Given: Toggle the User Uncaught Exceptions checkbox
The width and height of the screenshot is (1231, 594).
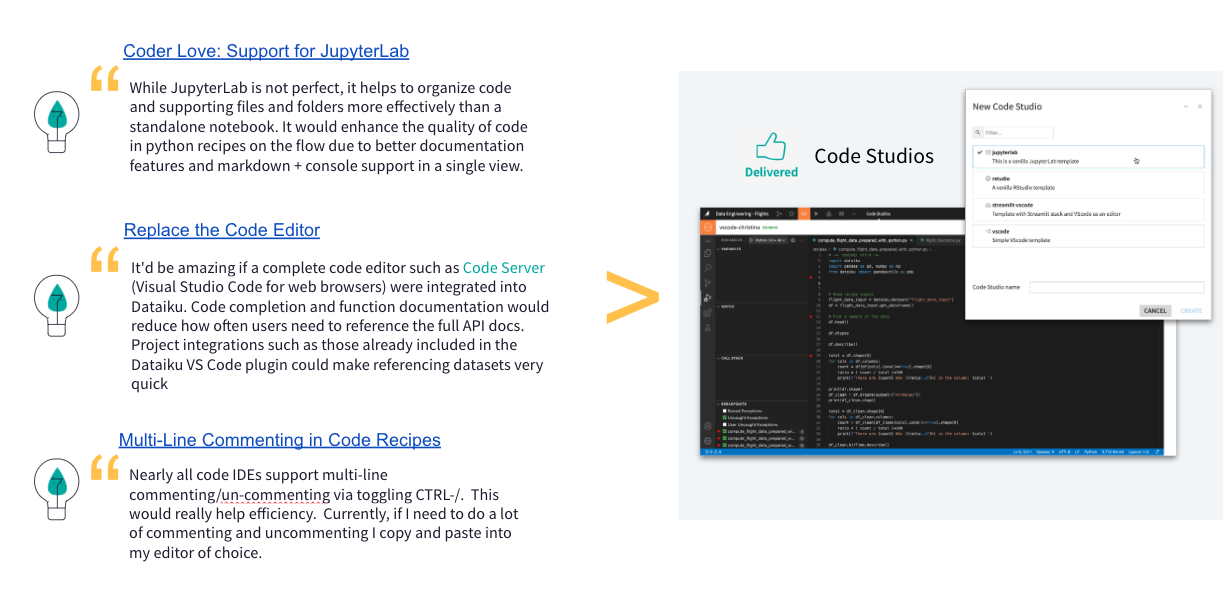Looking at the screenshot, I should (x=725, y=425).
